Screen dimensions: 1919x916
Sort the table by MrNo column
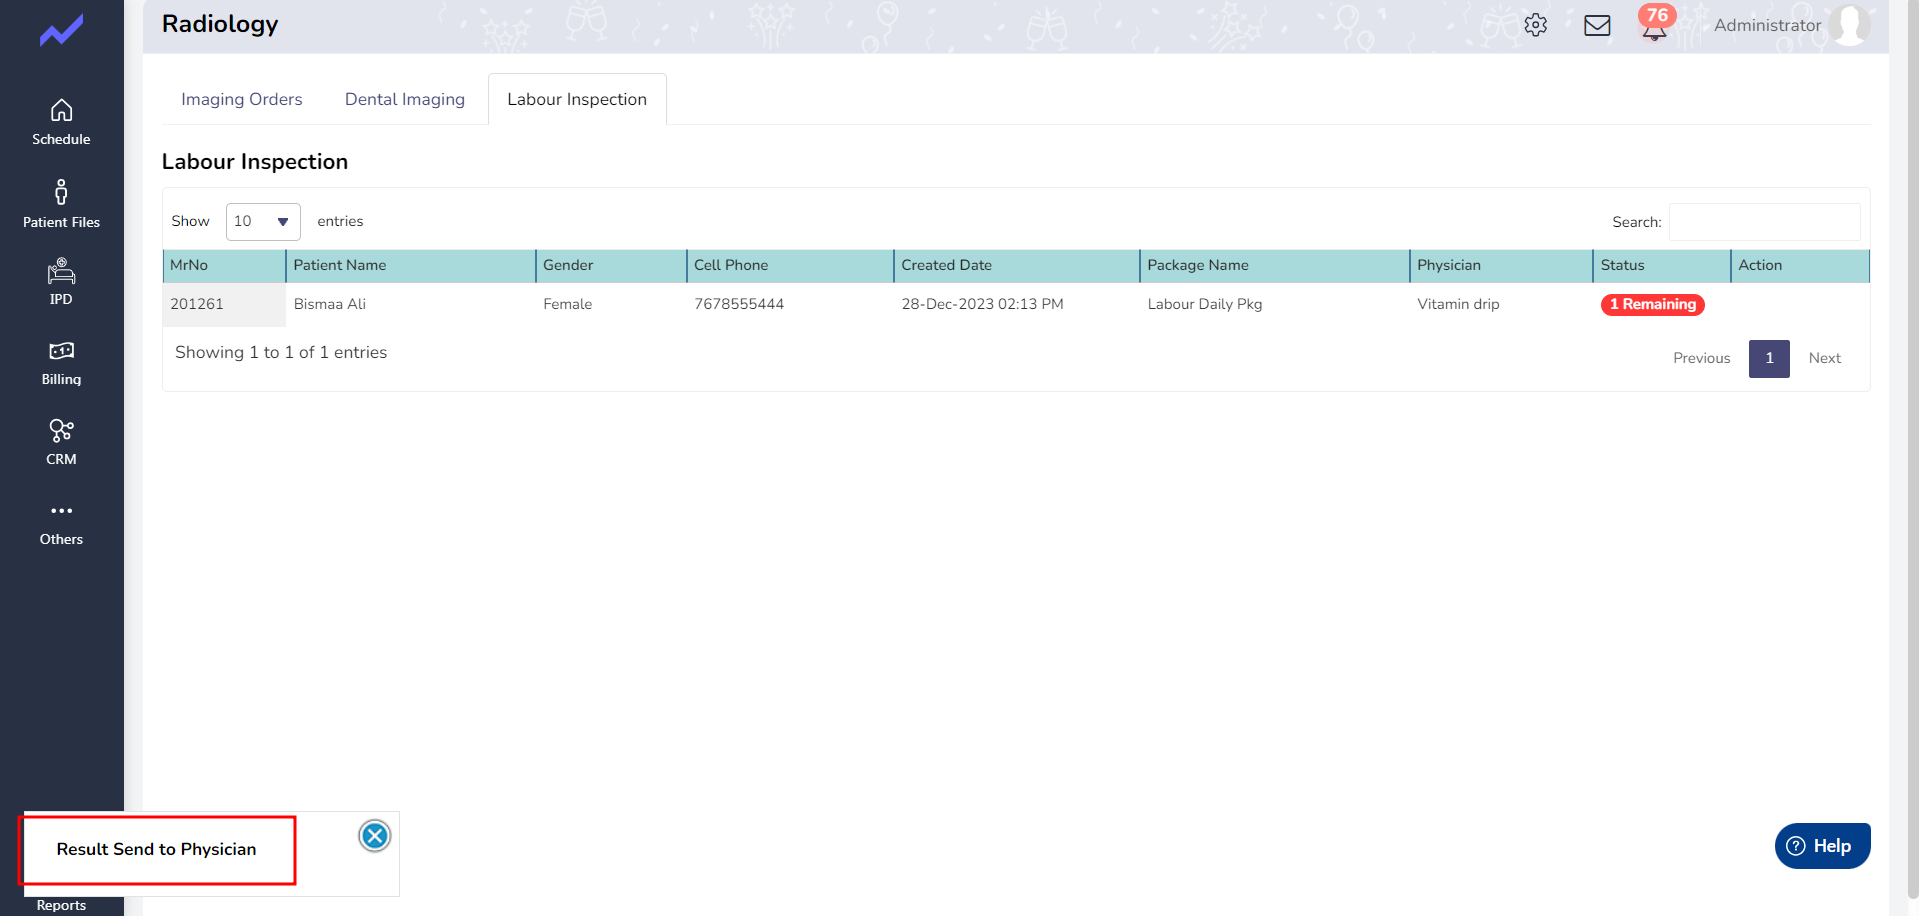(224, 266)
